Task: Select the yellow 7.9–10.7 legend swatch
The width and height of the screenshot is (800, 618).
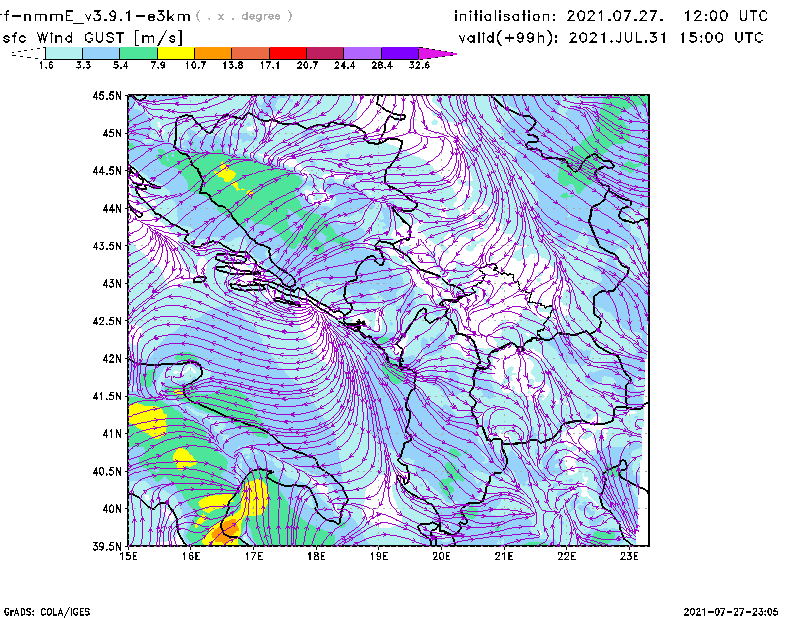Action: pyautogui.click(x=176, y=53)
